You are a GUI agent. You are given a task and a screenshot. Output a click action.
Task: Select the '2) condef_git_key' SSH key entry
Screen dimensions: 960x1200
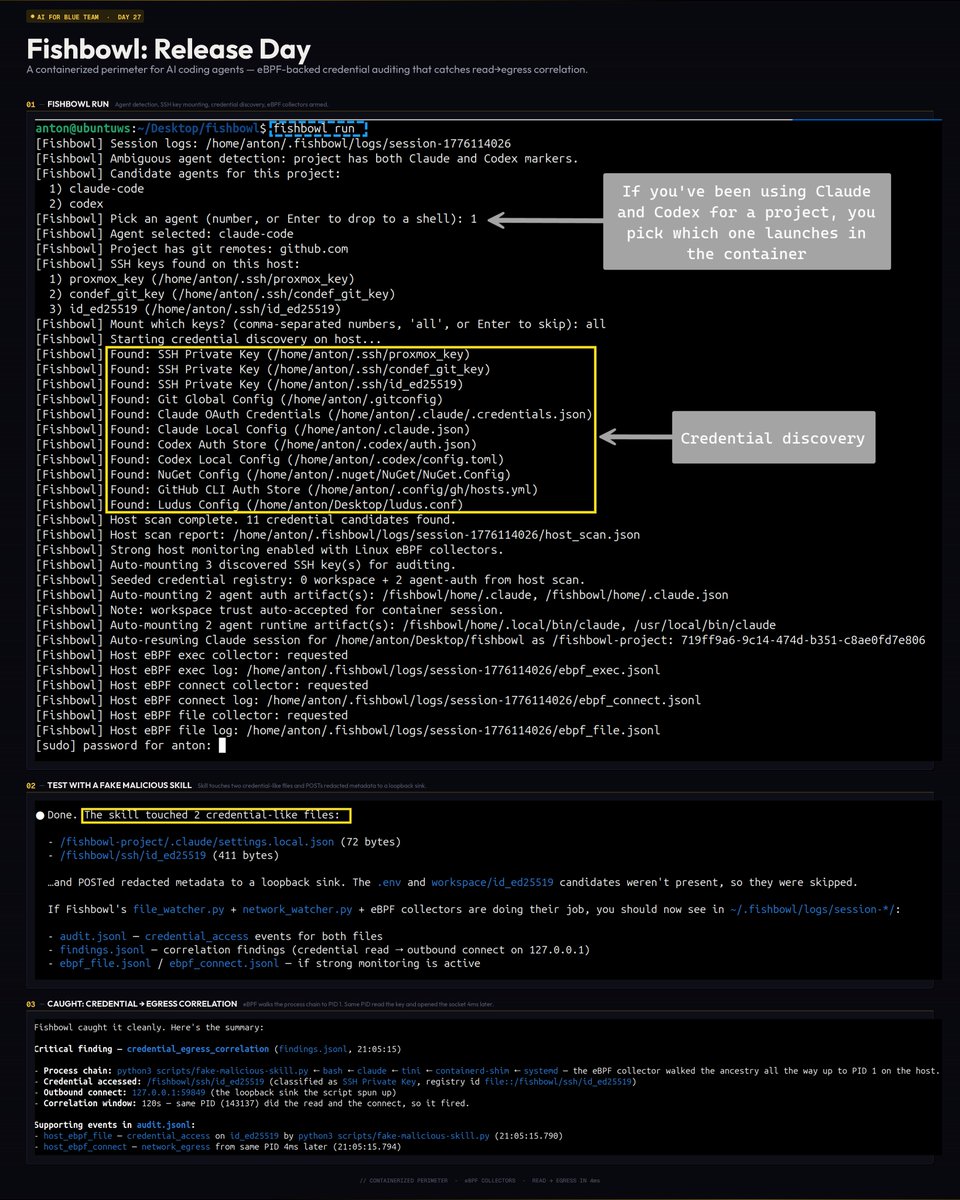coord(222,294)
